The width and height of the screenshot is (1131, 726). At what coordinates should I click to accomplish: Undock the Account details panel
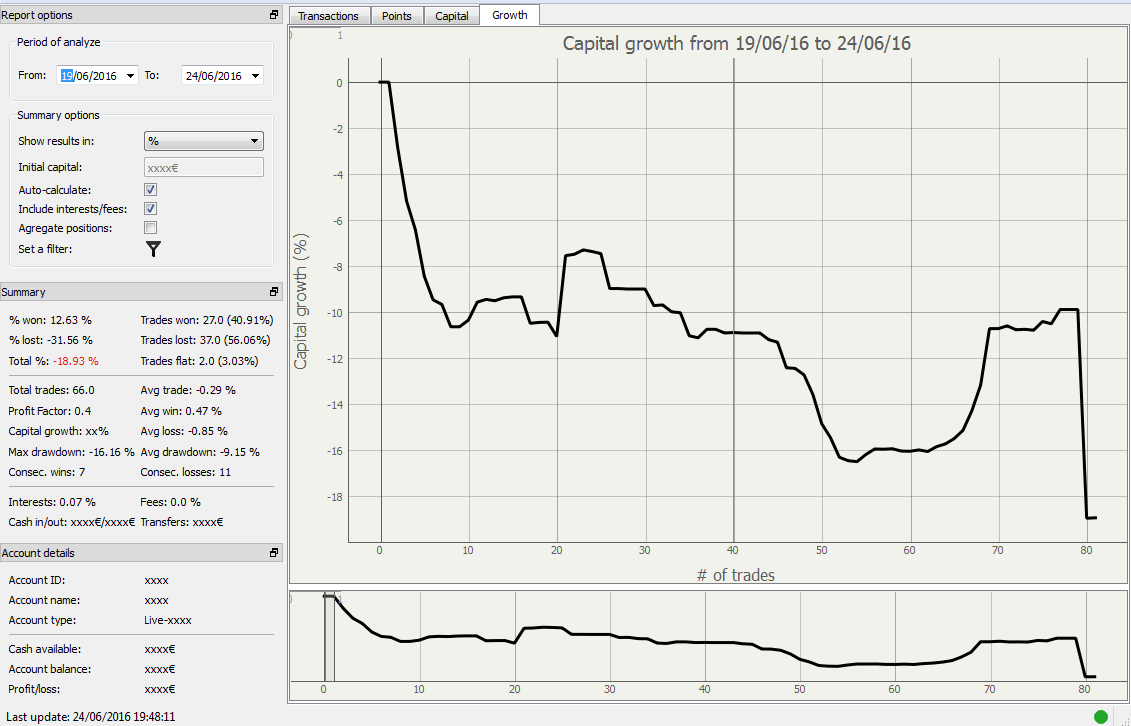[x=273, y=553]
